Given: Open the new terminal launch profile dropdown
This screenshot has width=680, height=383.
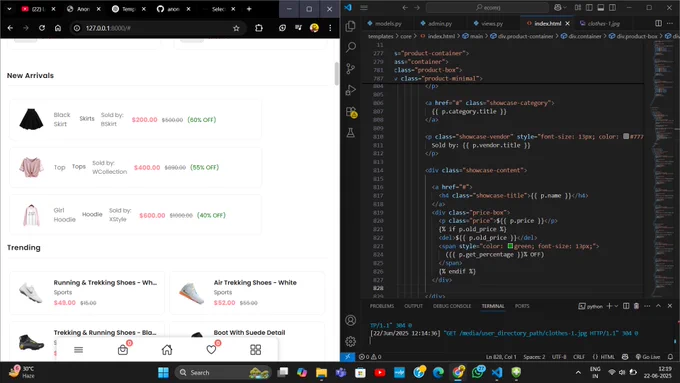Looking at the screenshot, I should tap(616, 306).
